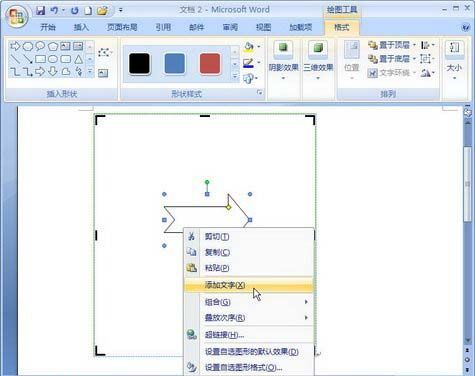The width and height of the screenshot is (475, 376).
Task: Open the 三维效果 3-D effects dropdown
Action: coord(318,61)
